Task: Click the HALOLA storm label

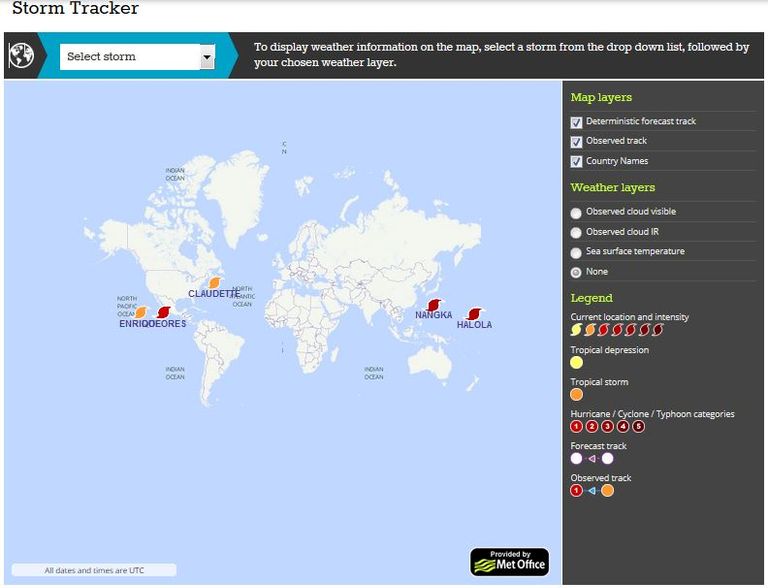Action: pos(474,324)
